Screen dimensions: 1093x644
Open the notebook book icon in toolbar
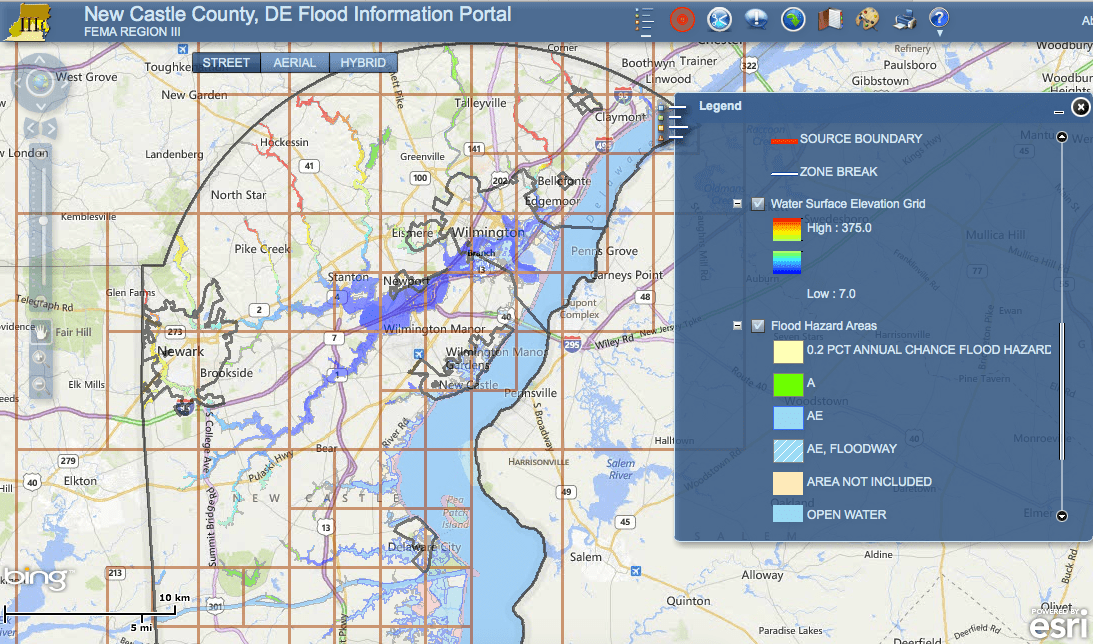click(830, 20)
